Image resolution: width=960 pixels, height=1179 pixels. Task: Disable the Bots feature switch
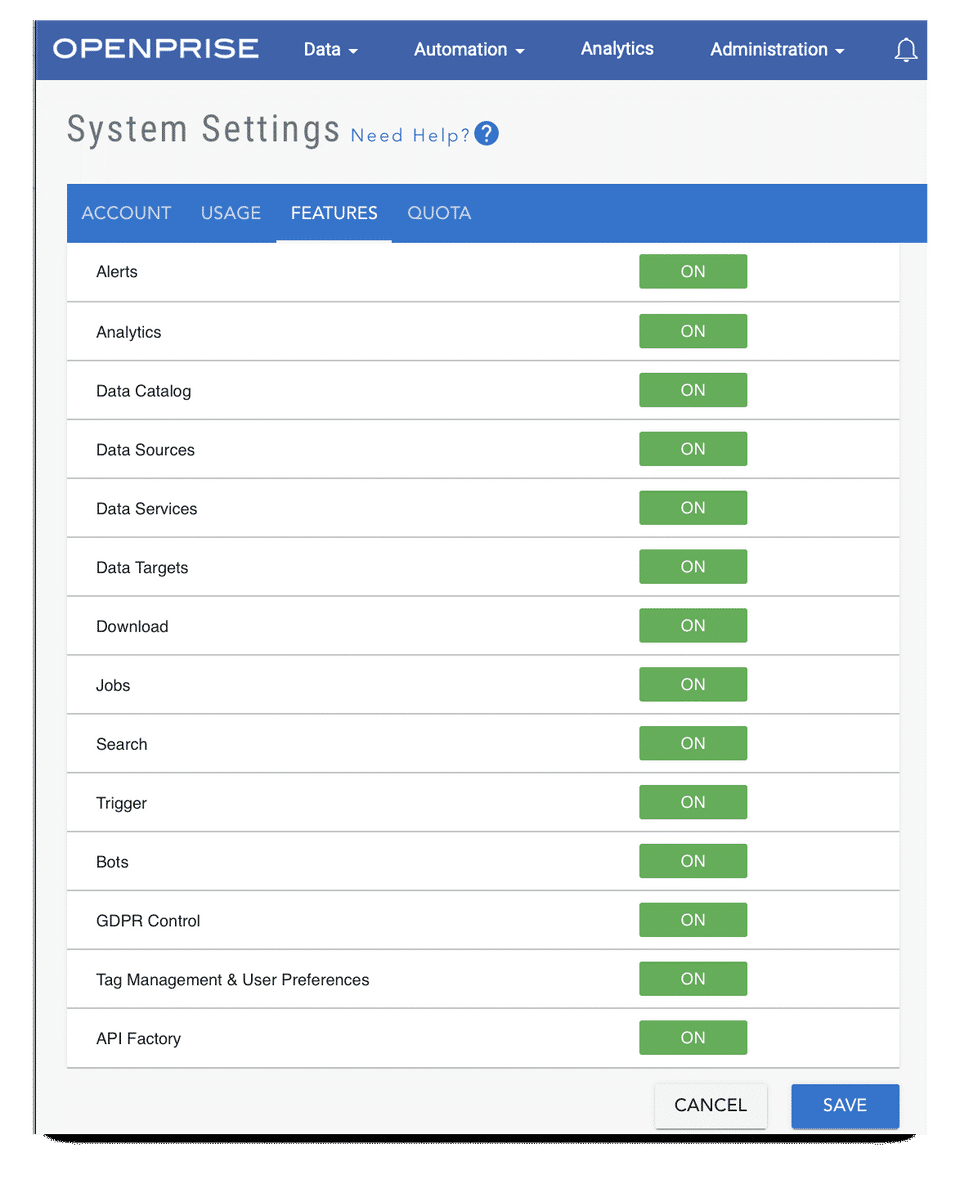click(x=693, y=861)
